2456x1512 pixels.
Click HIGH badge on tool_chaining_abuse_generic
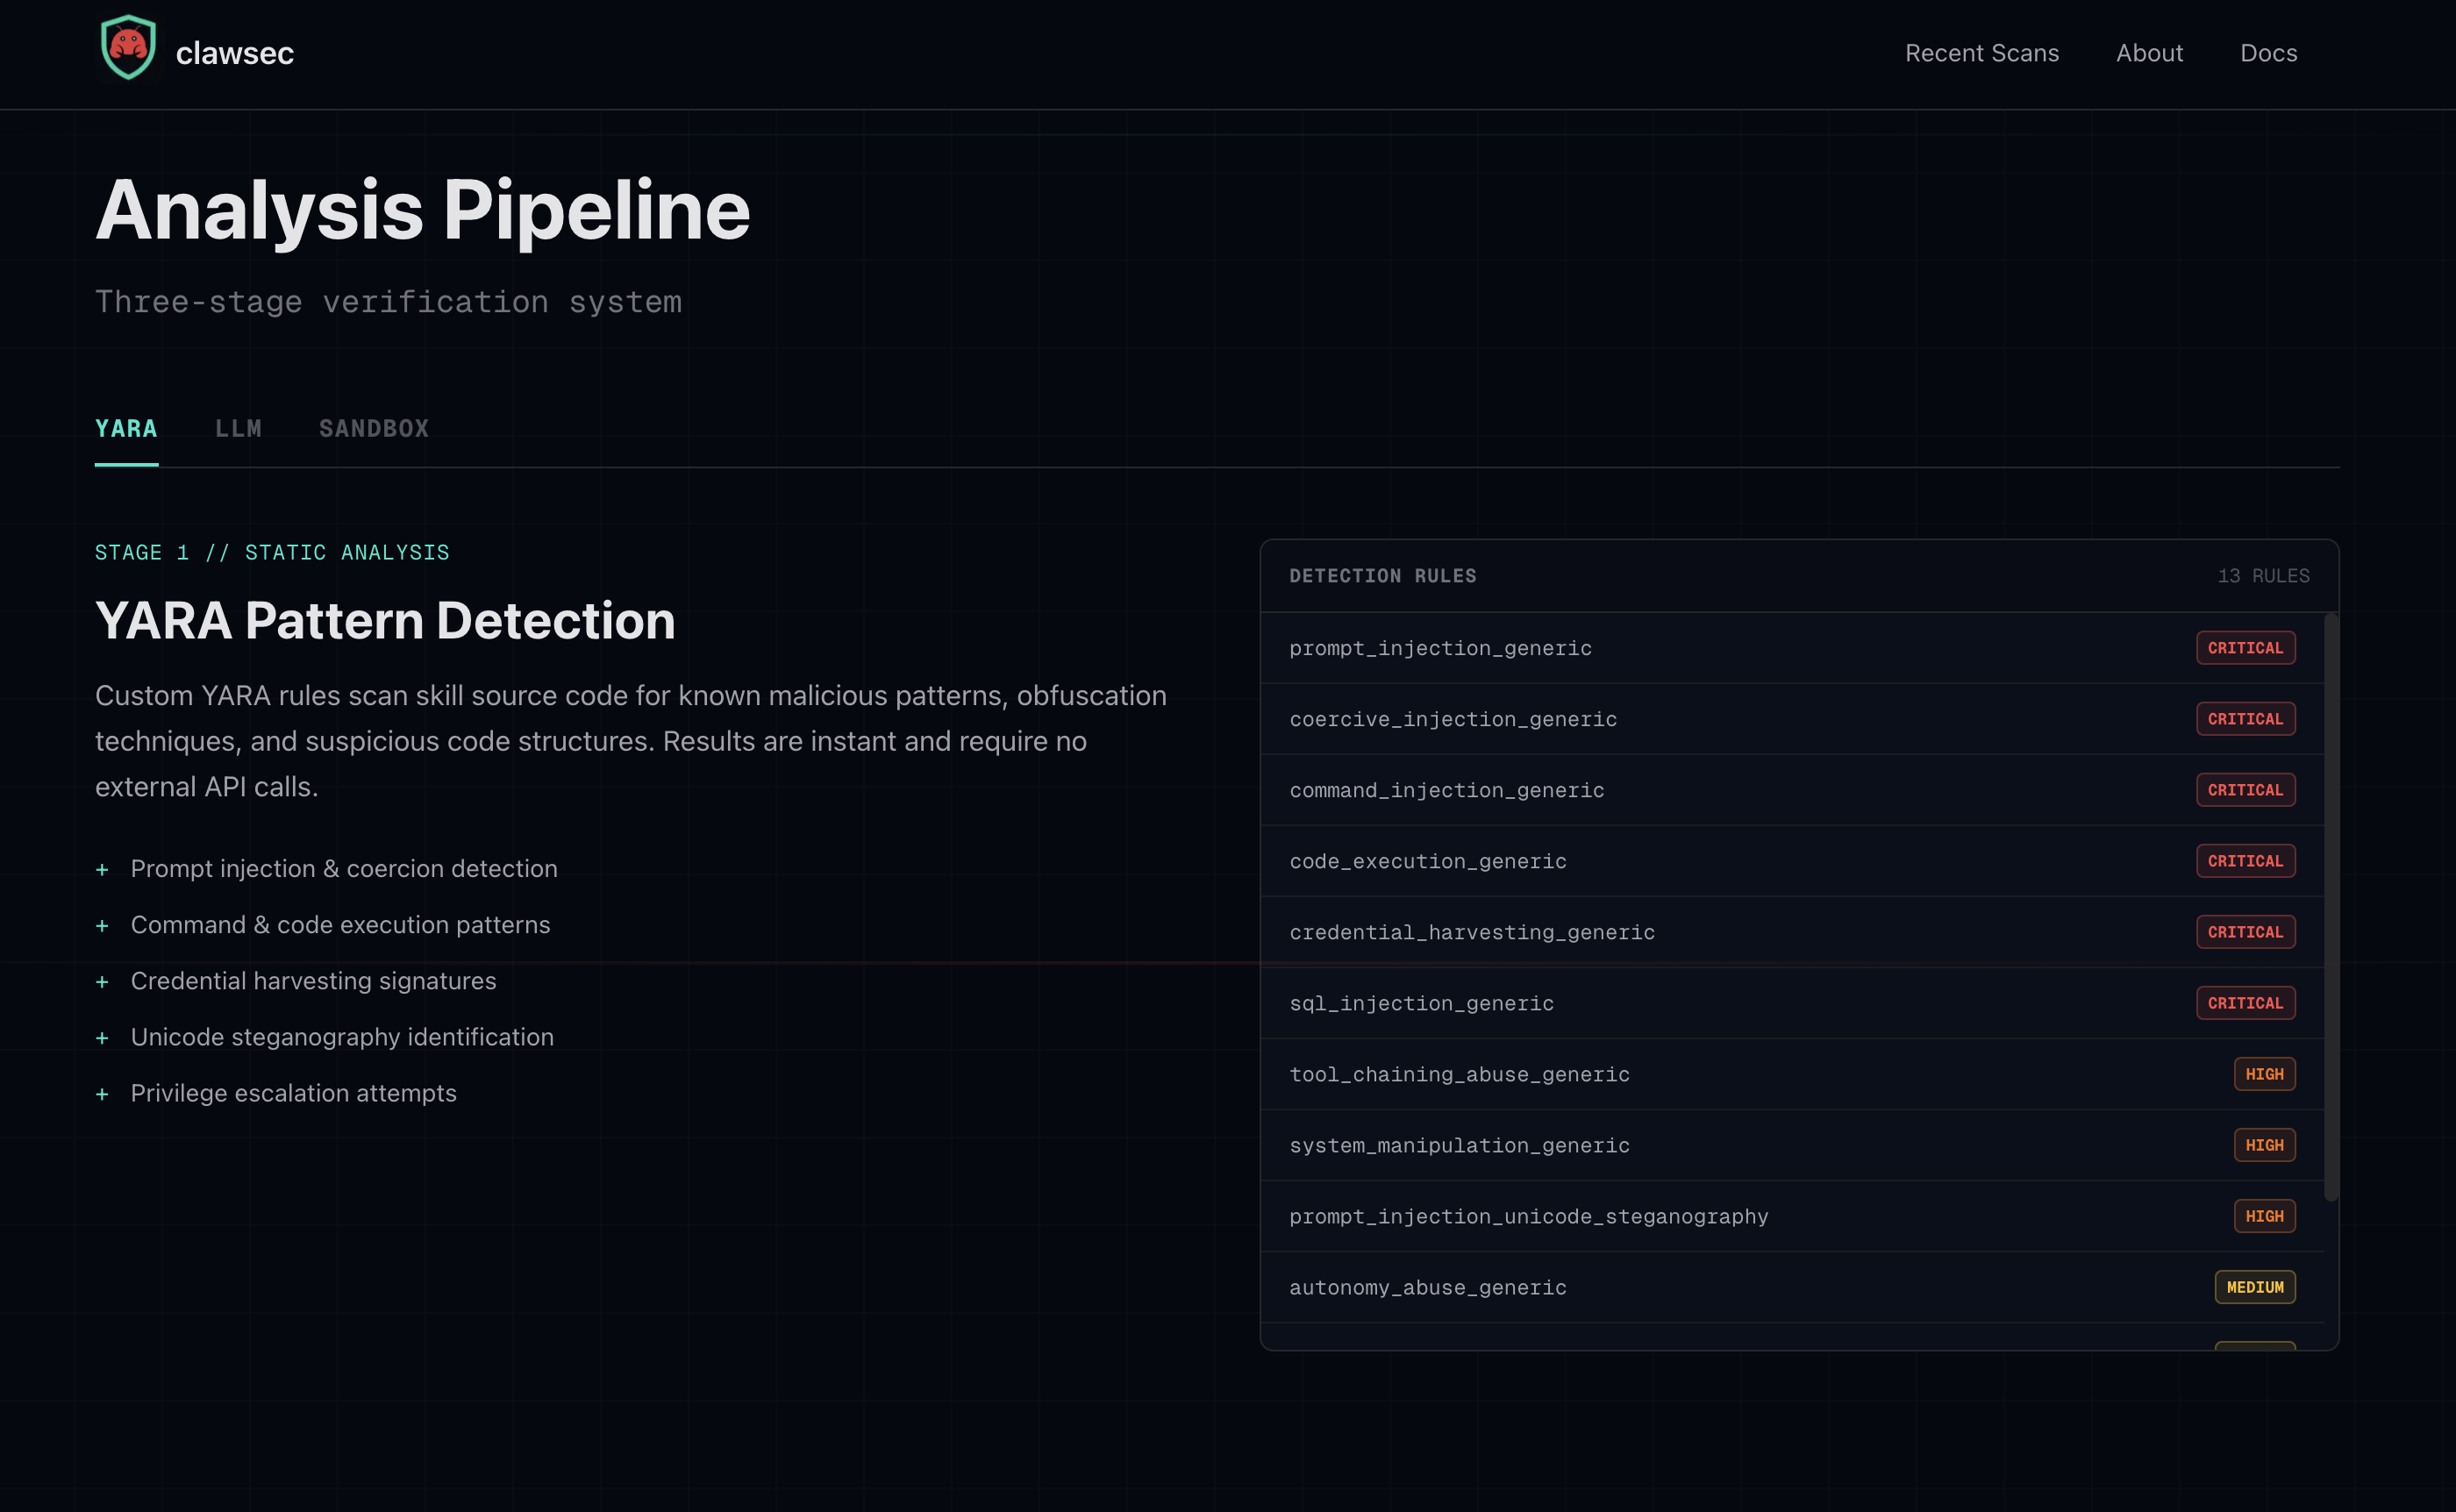[x=2264, y=1074]
